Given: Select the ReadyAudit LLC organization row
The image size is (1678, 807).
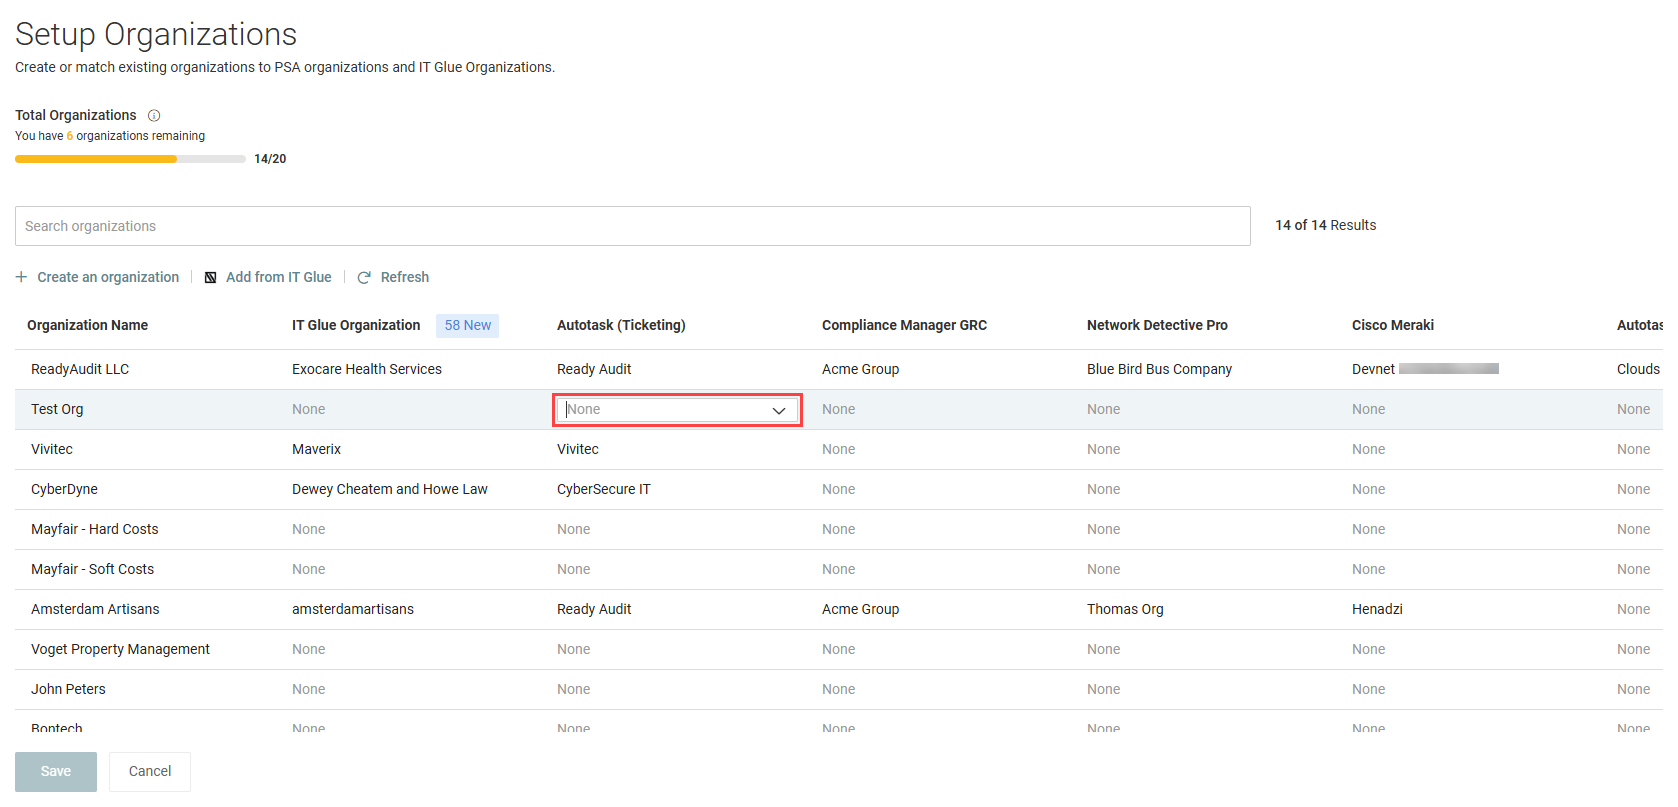Looking at the screenshot, I should (839, 369).
